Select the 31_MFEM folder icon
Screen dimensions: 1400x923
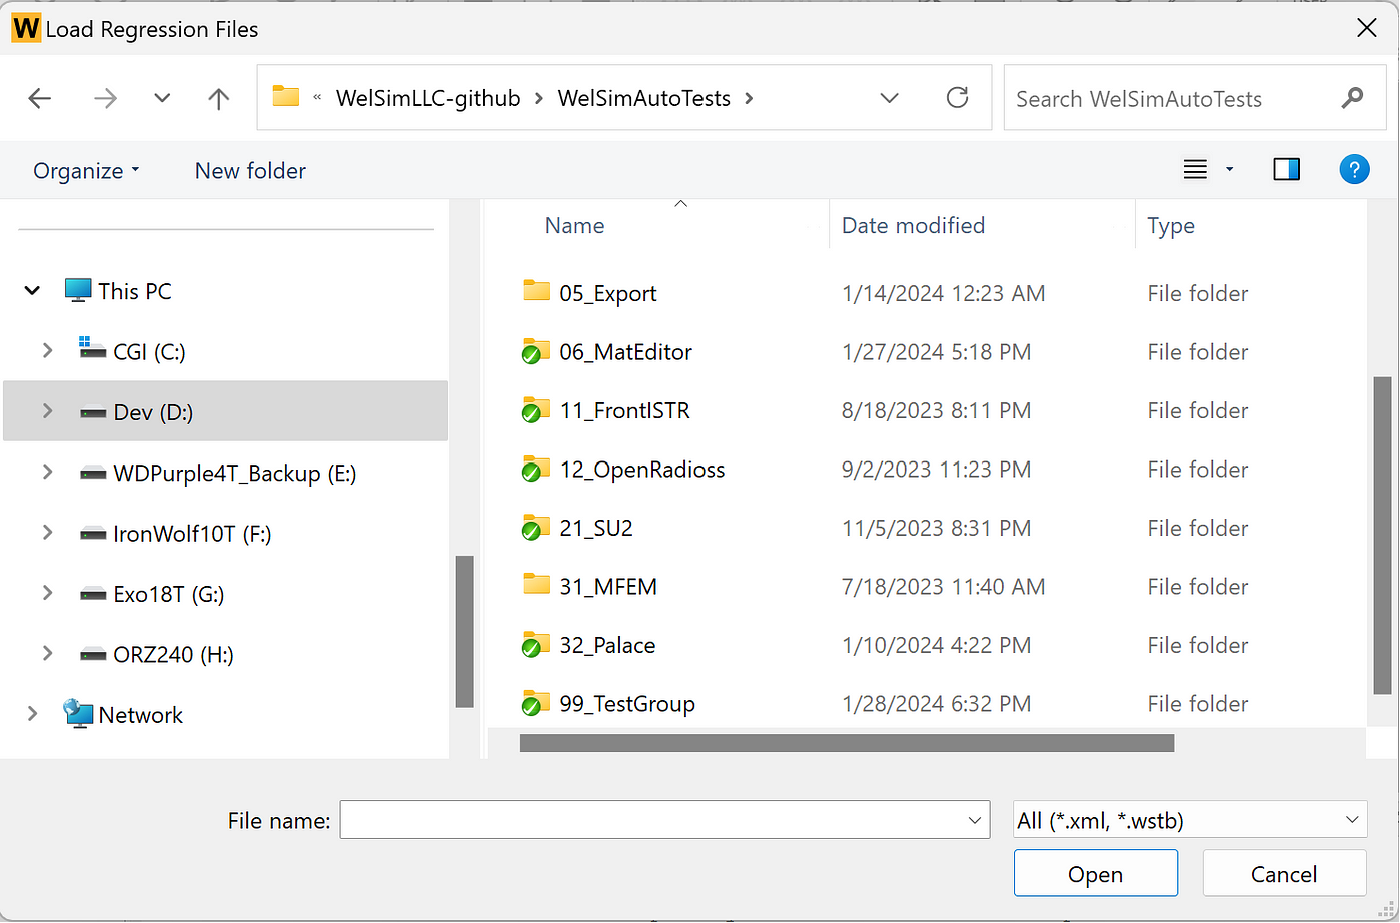(x=537, y=584)
